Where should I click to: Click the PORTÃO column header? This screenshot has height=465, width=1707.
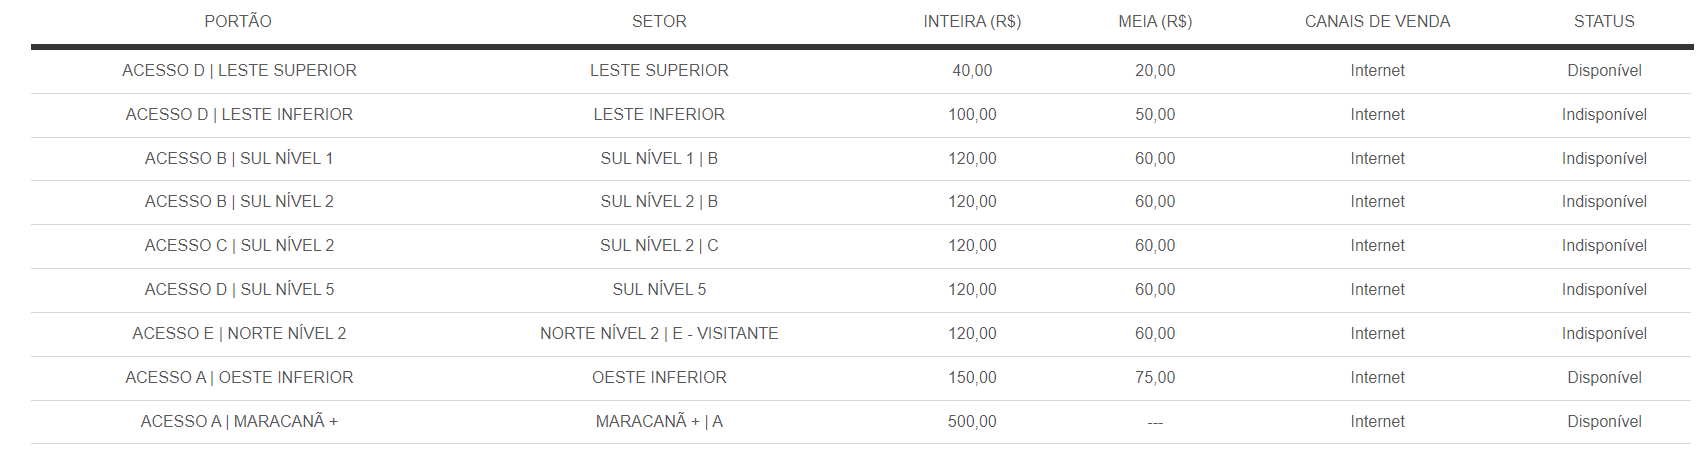point(238,21)
